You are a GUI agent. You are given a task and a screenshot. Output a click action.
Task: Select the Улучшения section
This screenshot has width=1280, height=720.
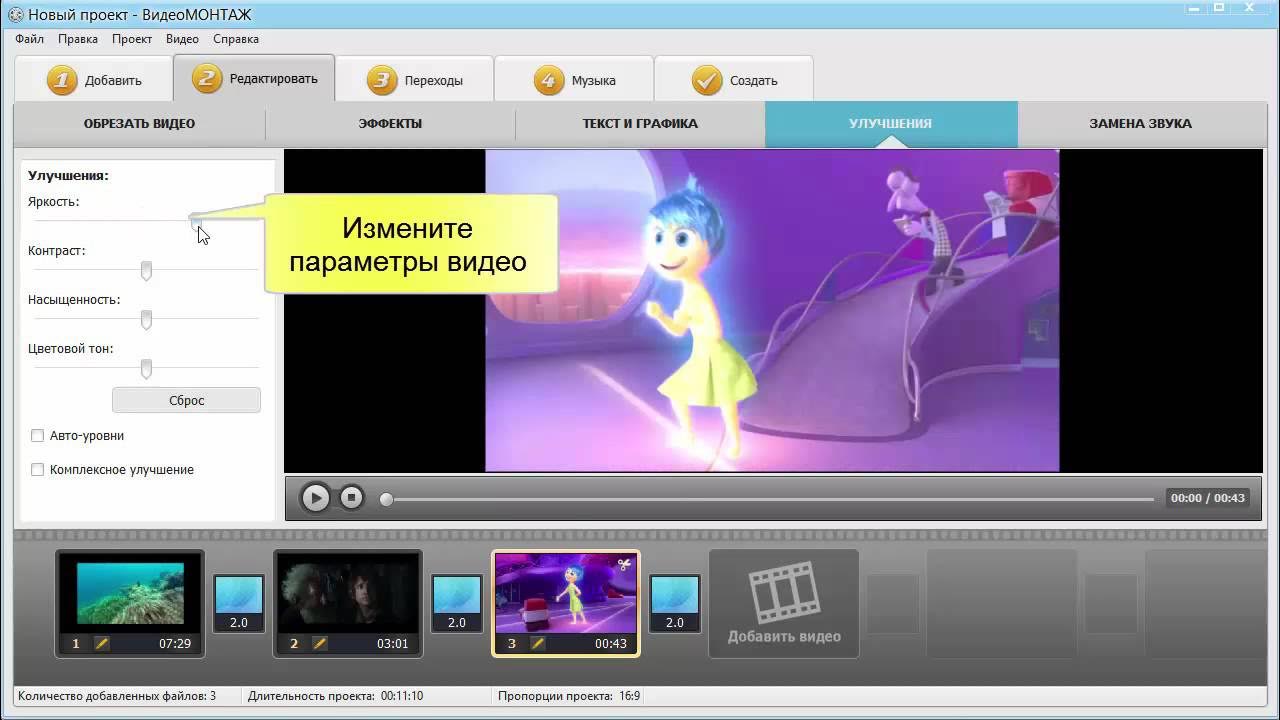891,124
